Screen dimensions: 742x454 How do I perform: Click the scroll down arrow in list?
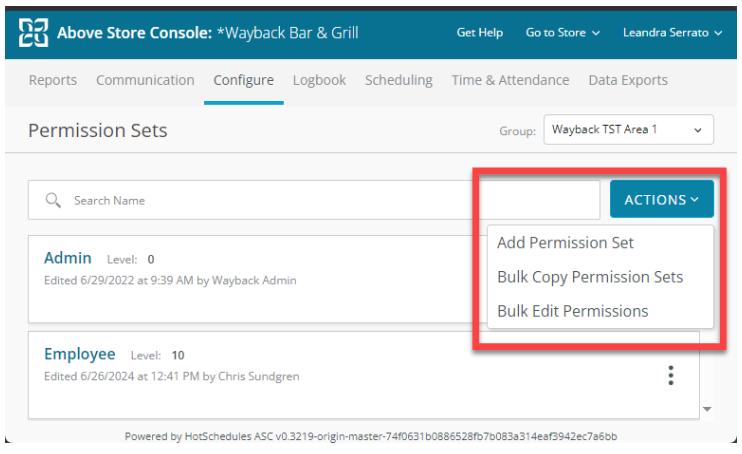[707, 409]
